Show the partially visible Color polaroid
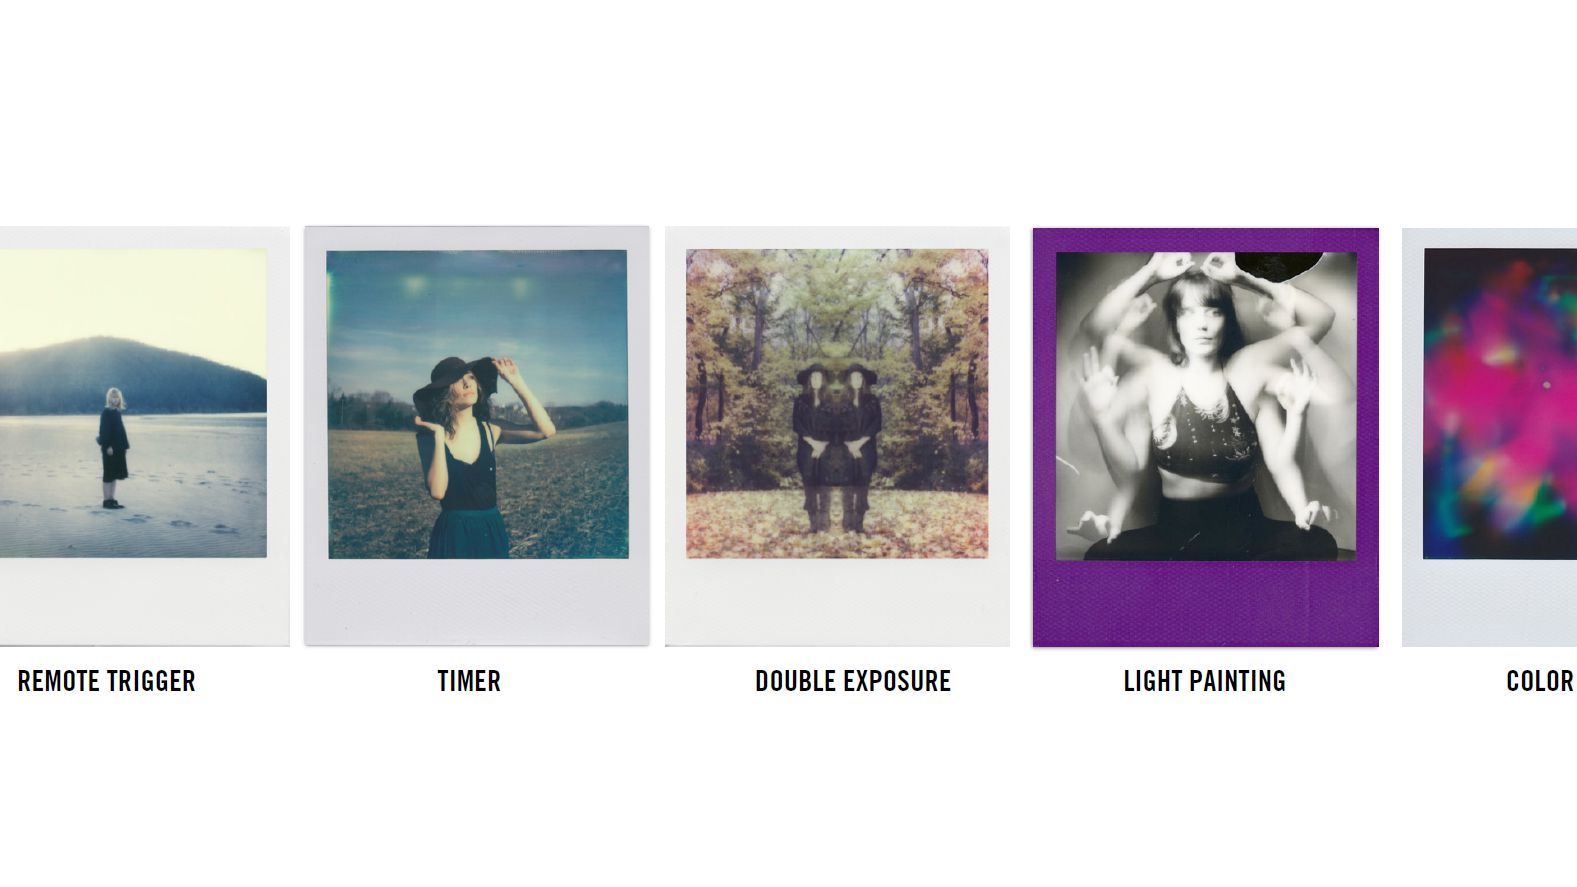The width and height of the screenshot is (1577, 887). point(1489,437)
